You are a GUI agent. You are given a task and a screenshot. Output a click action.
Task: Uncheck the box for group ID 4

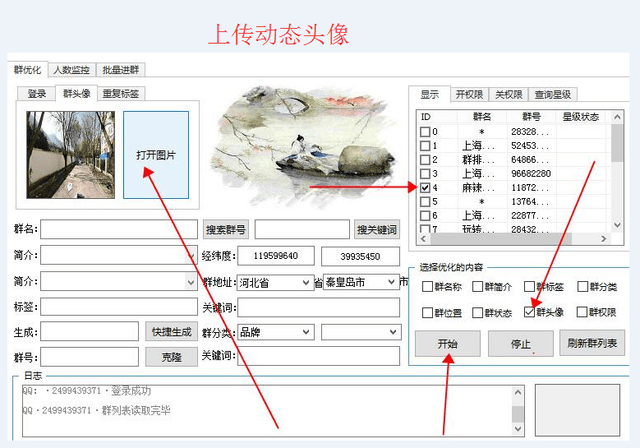pos(425,187)
